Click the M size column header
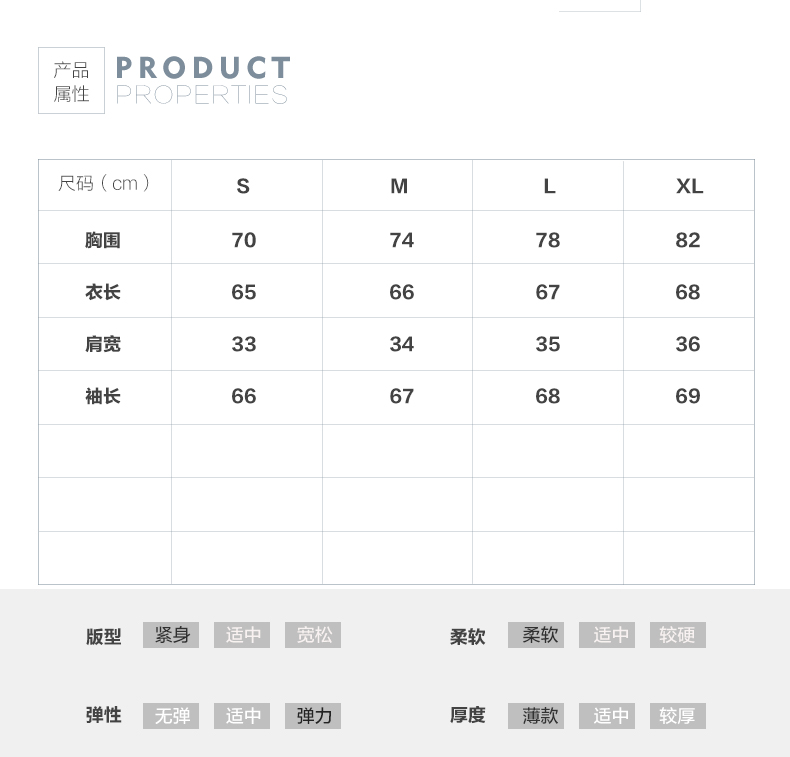The image size is (790, 757). [399, 186]
